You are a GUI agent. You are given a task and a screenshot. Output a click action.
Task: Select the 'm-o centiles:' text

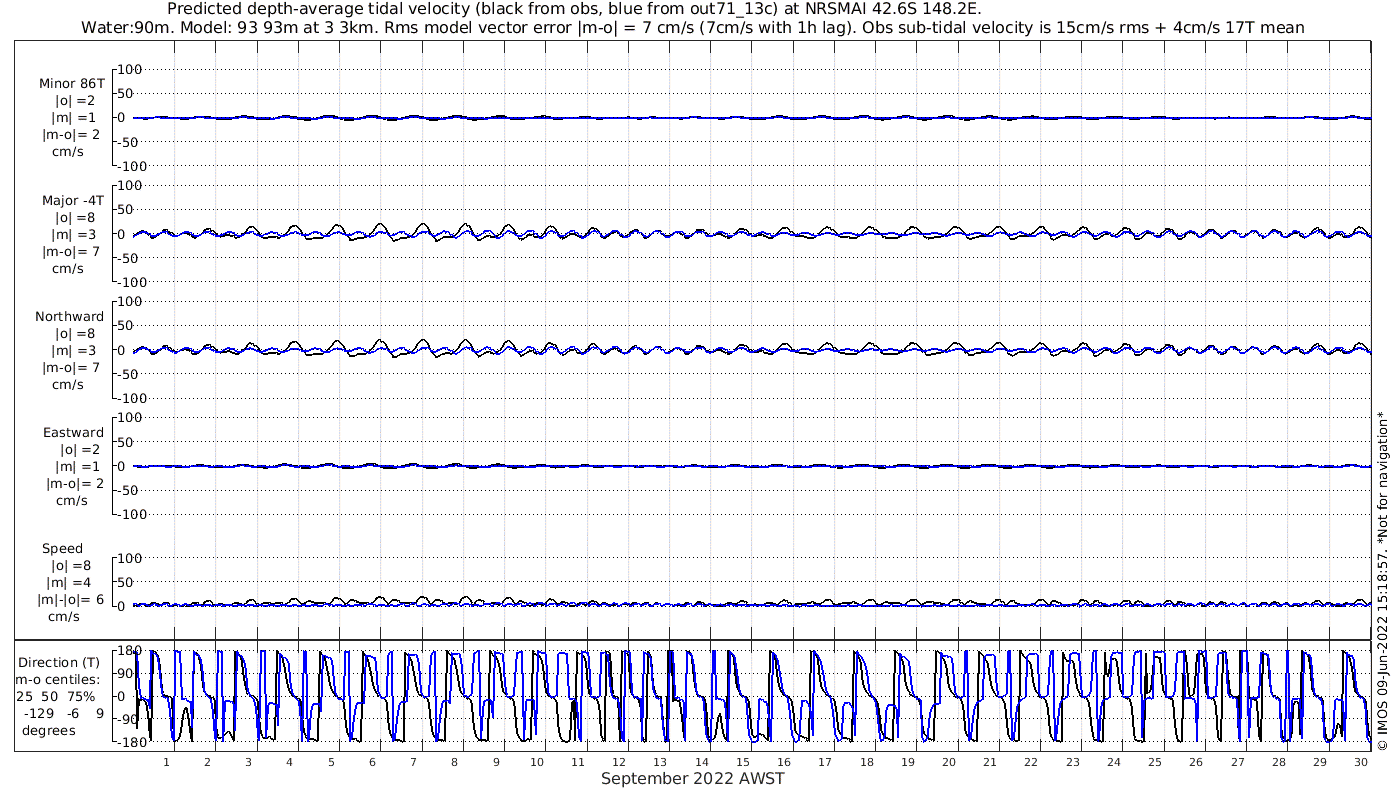click(58, 679)
